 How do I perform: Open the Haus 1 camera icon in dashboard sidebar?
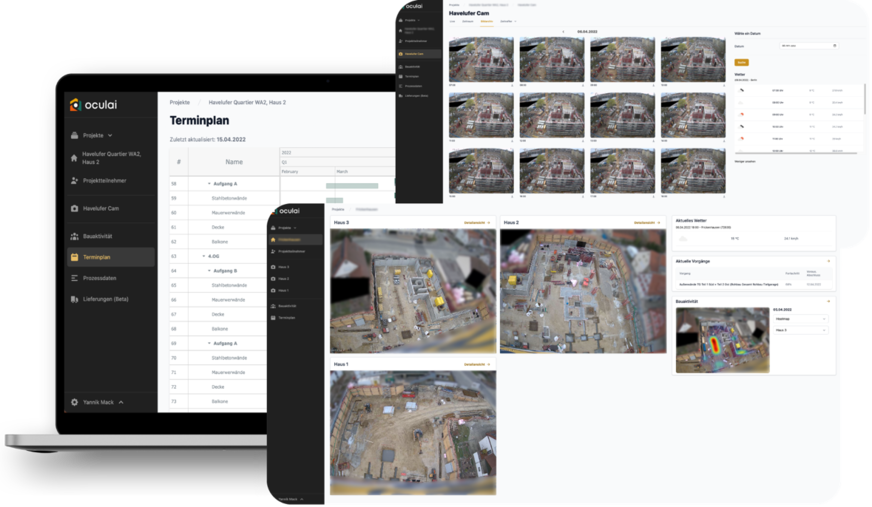point(273,290)
